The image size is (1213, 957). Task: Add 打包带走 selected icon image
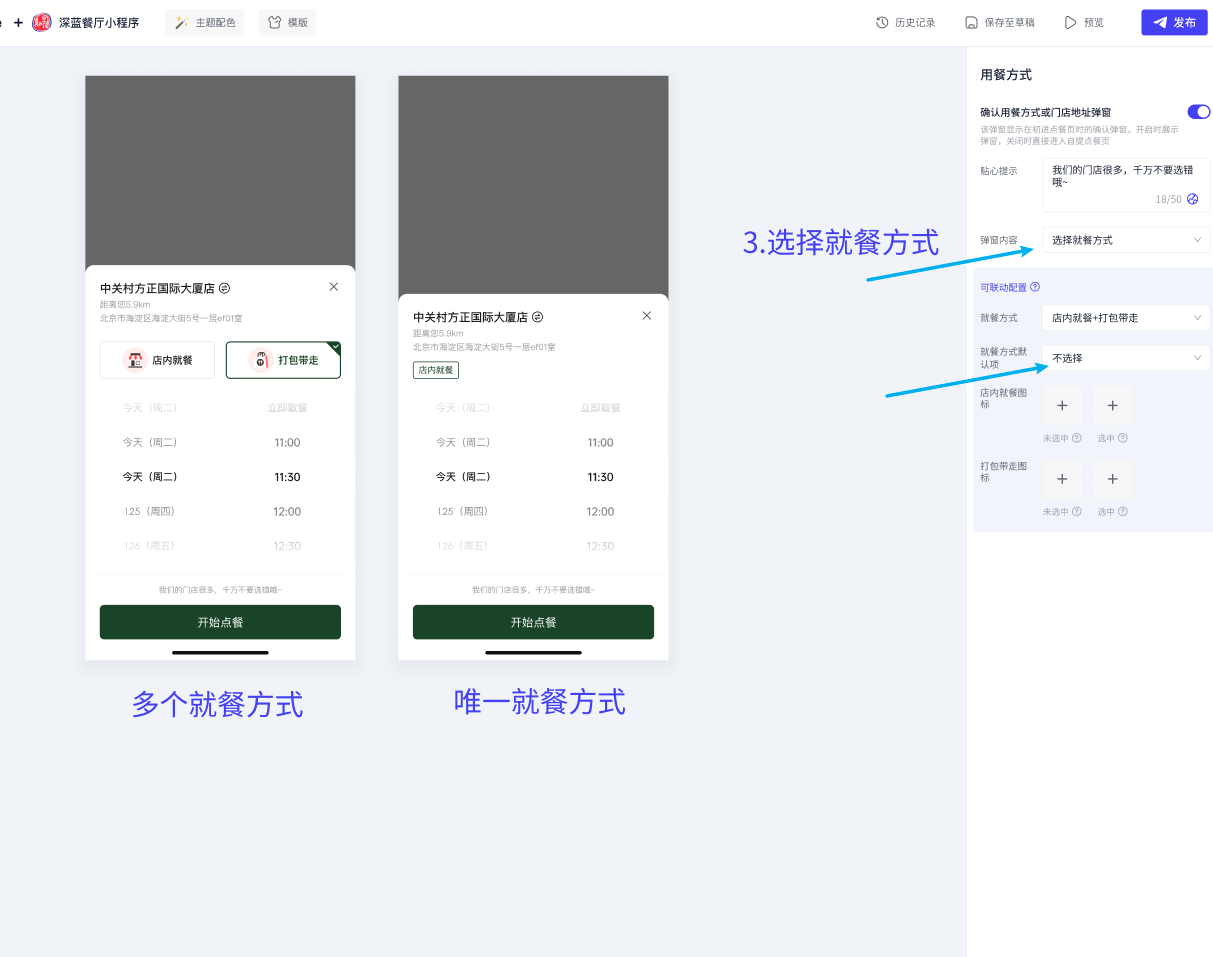[x=1112, y=479]
